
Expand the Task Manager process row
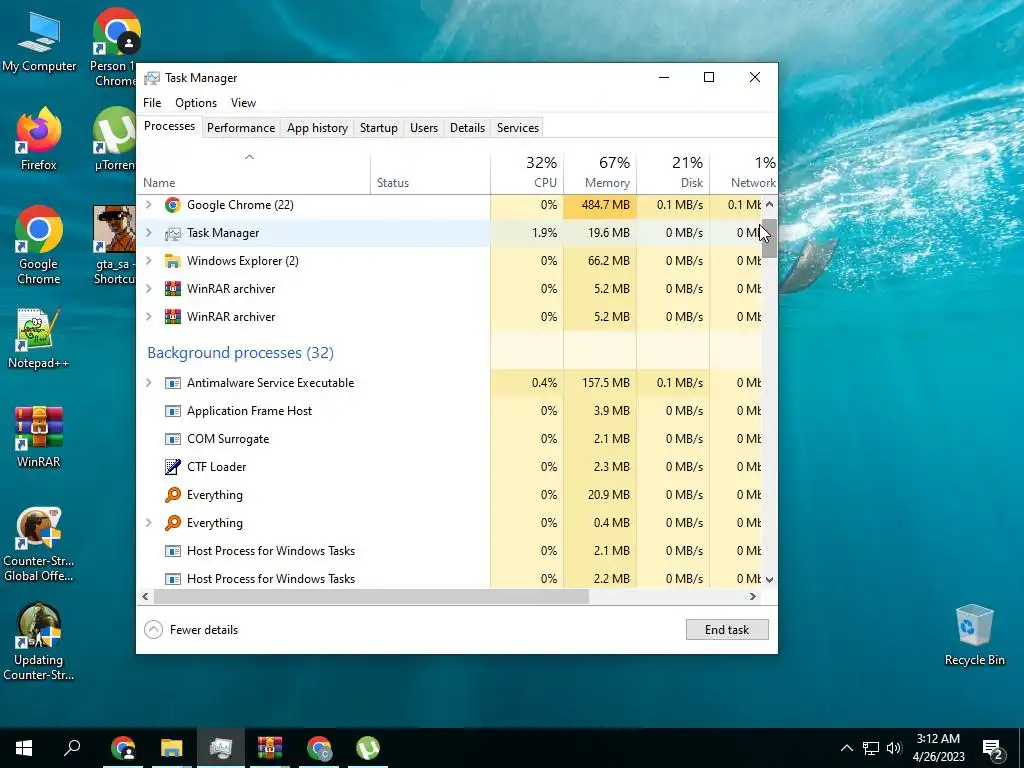point(149,233)
